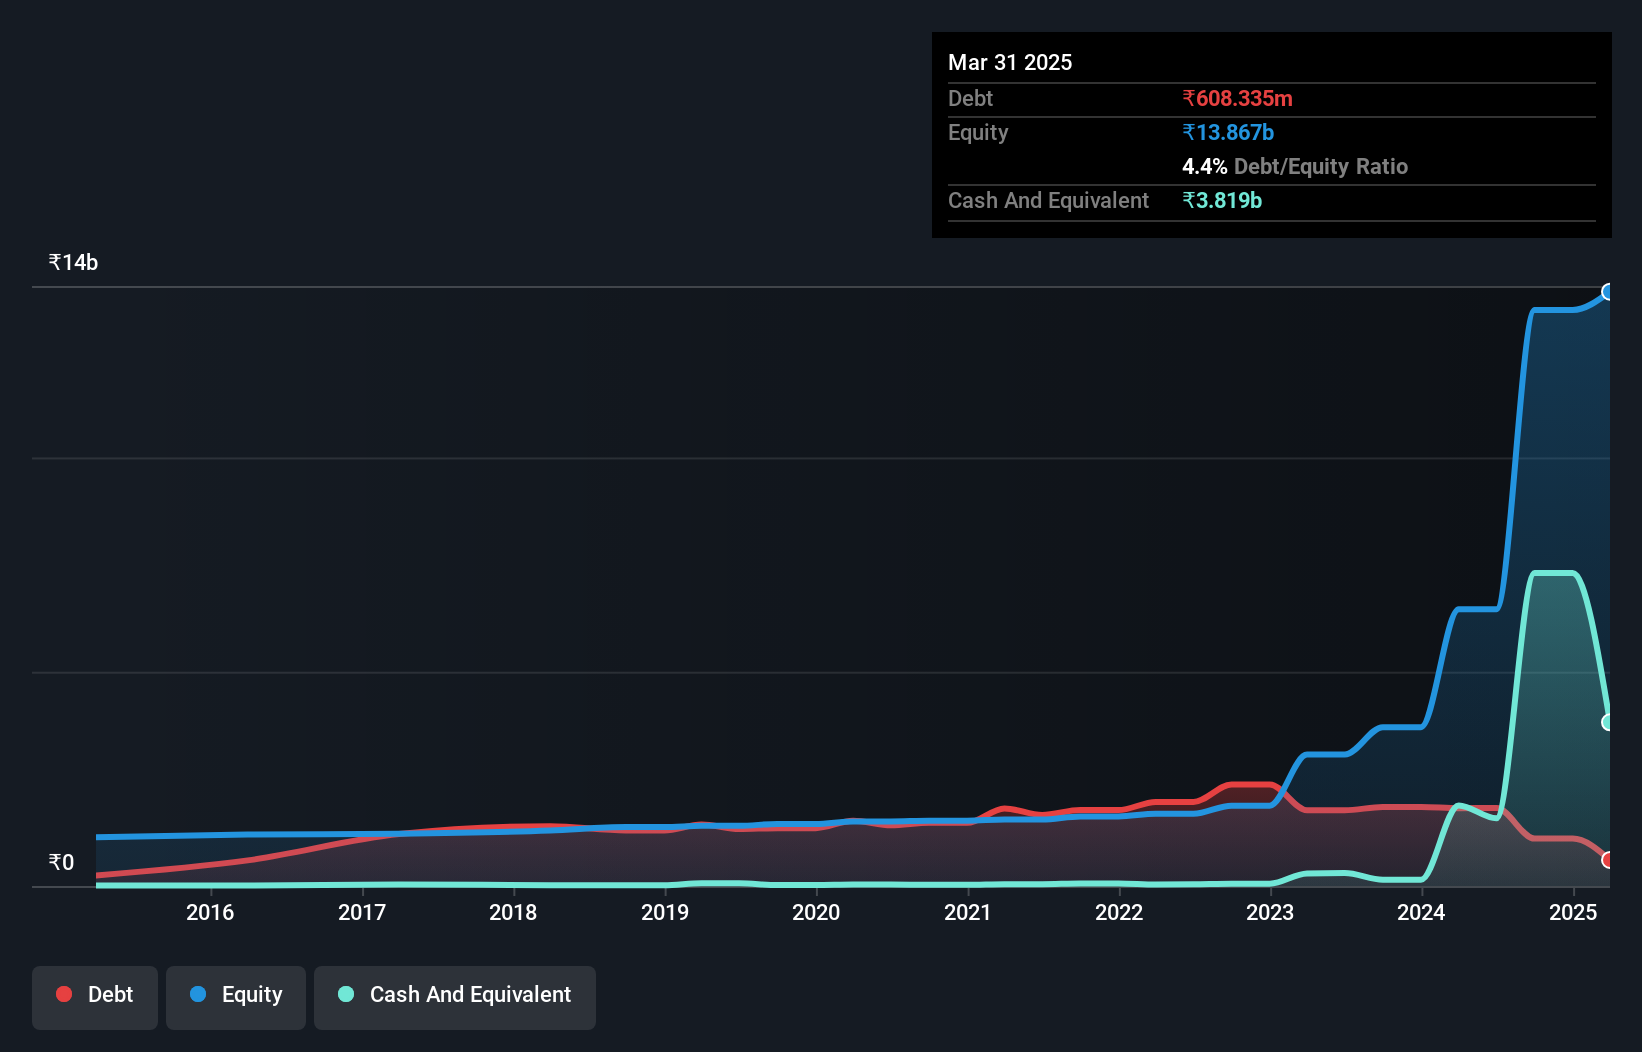Click the blue ₹13.867b Equity value link
Image resolution: width=1642 pixels, height=1052 pixels.
click(x=1227, y=131)
